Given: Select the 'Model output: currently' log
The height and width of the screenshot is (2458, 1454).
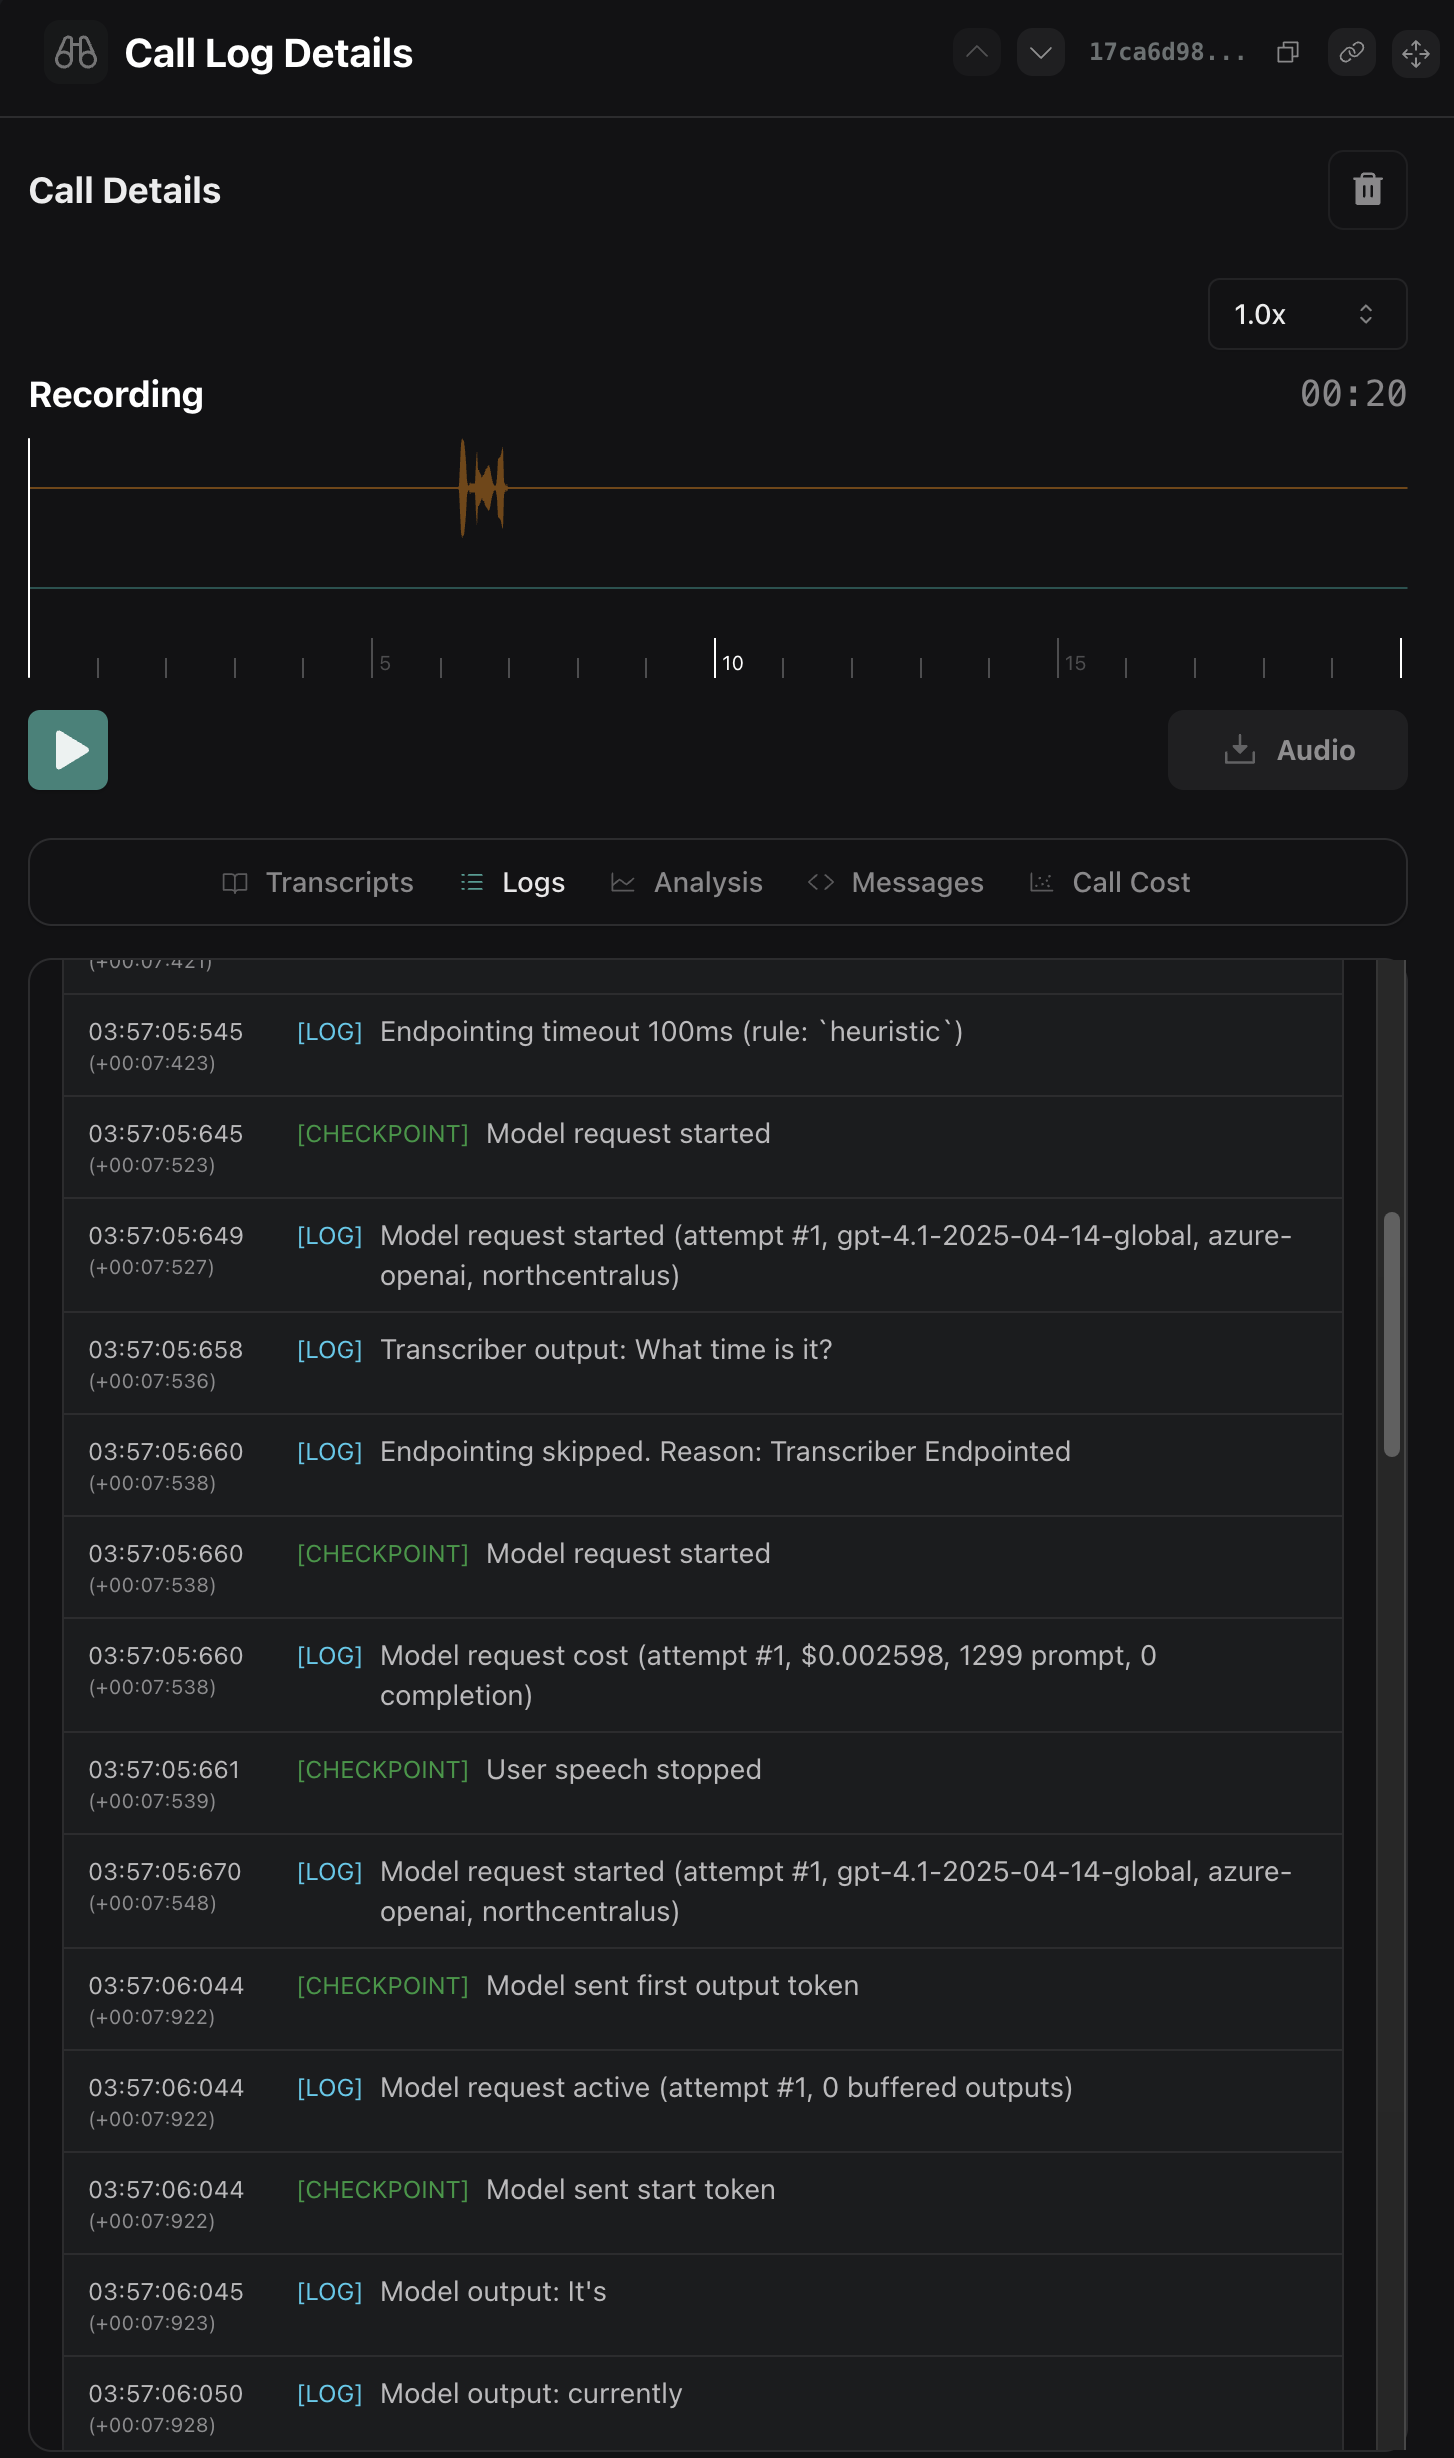Looking at the screenshot, I should pyautogui.click(x=703, y=2403).
